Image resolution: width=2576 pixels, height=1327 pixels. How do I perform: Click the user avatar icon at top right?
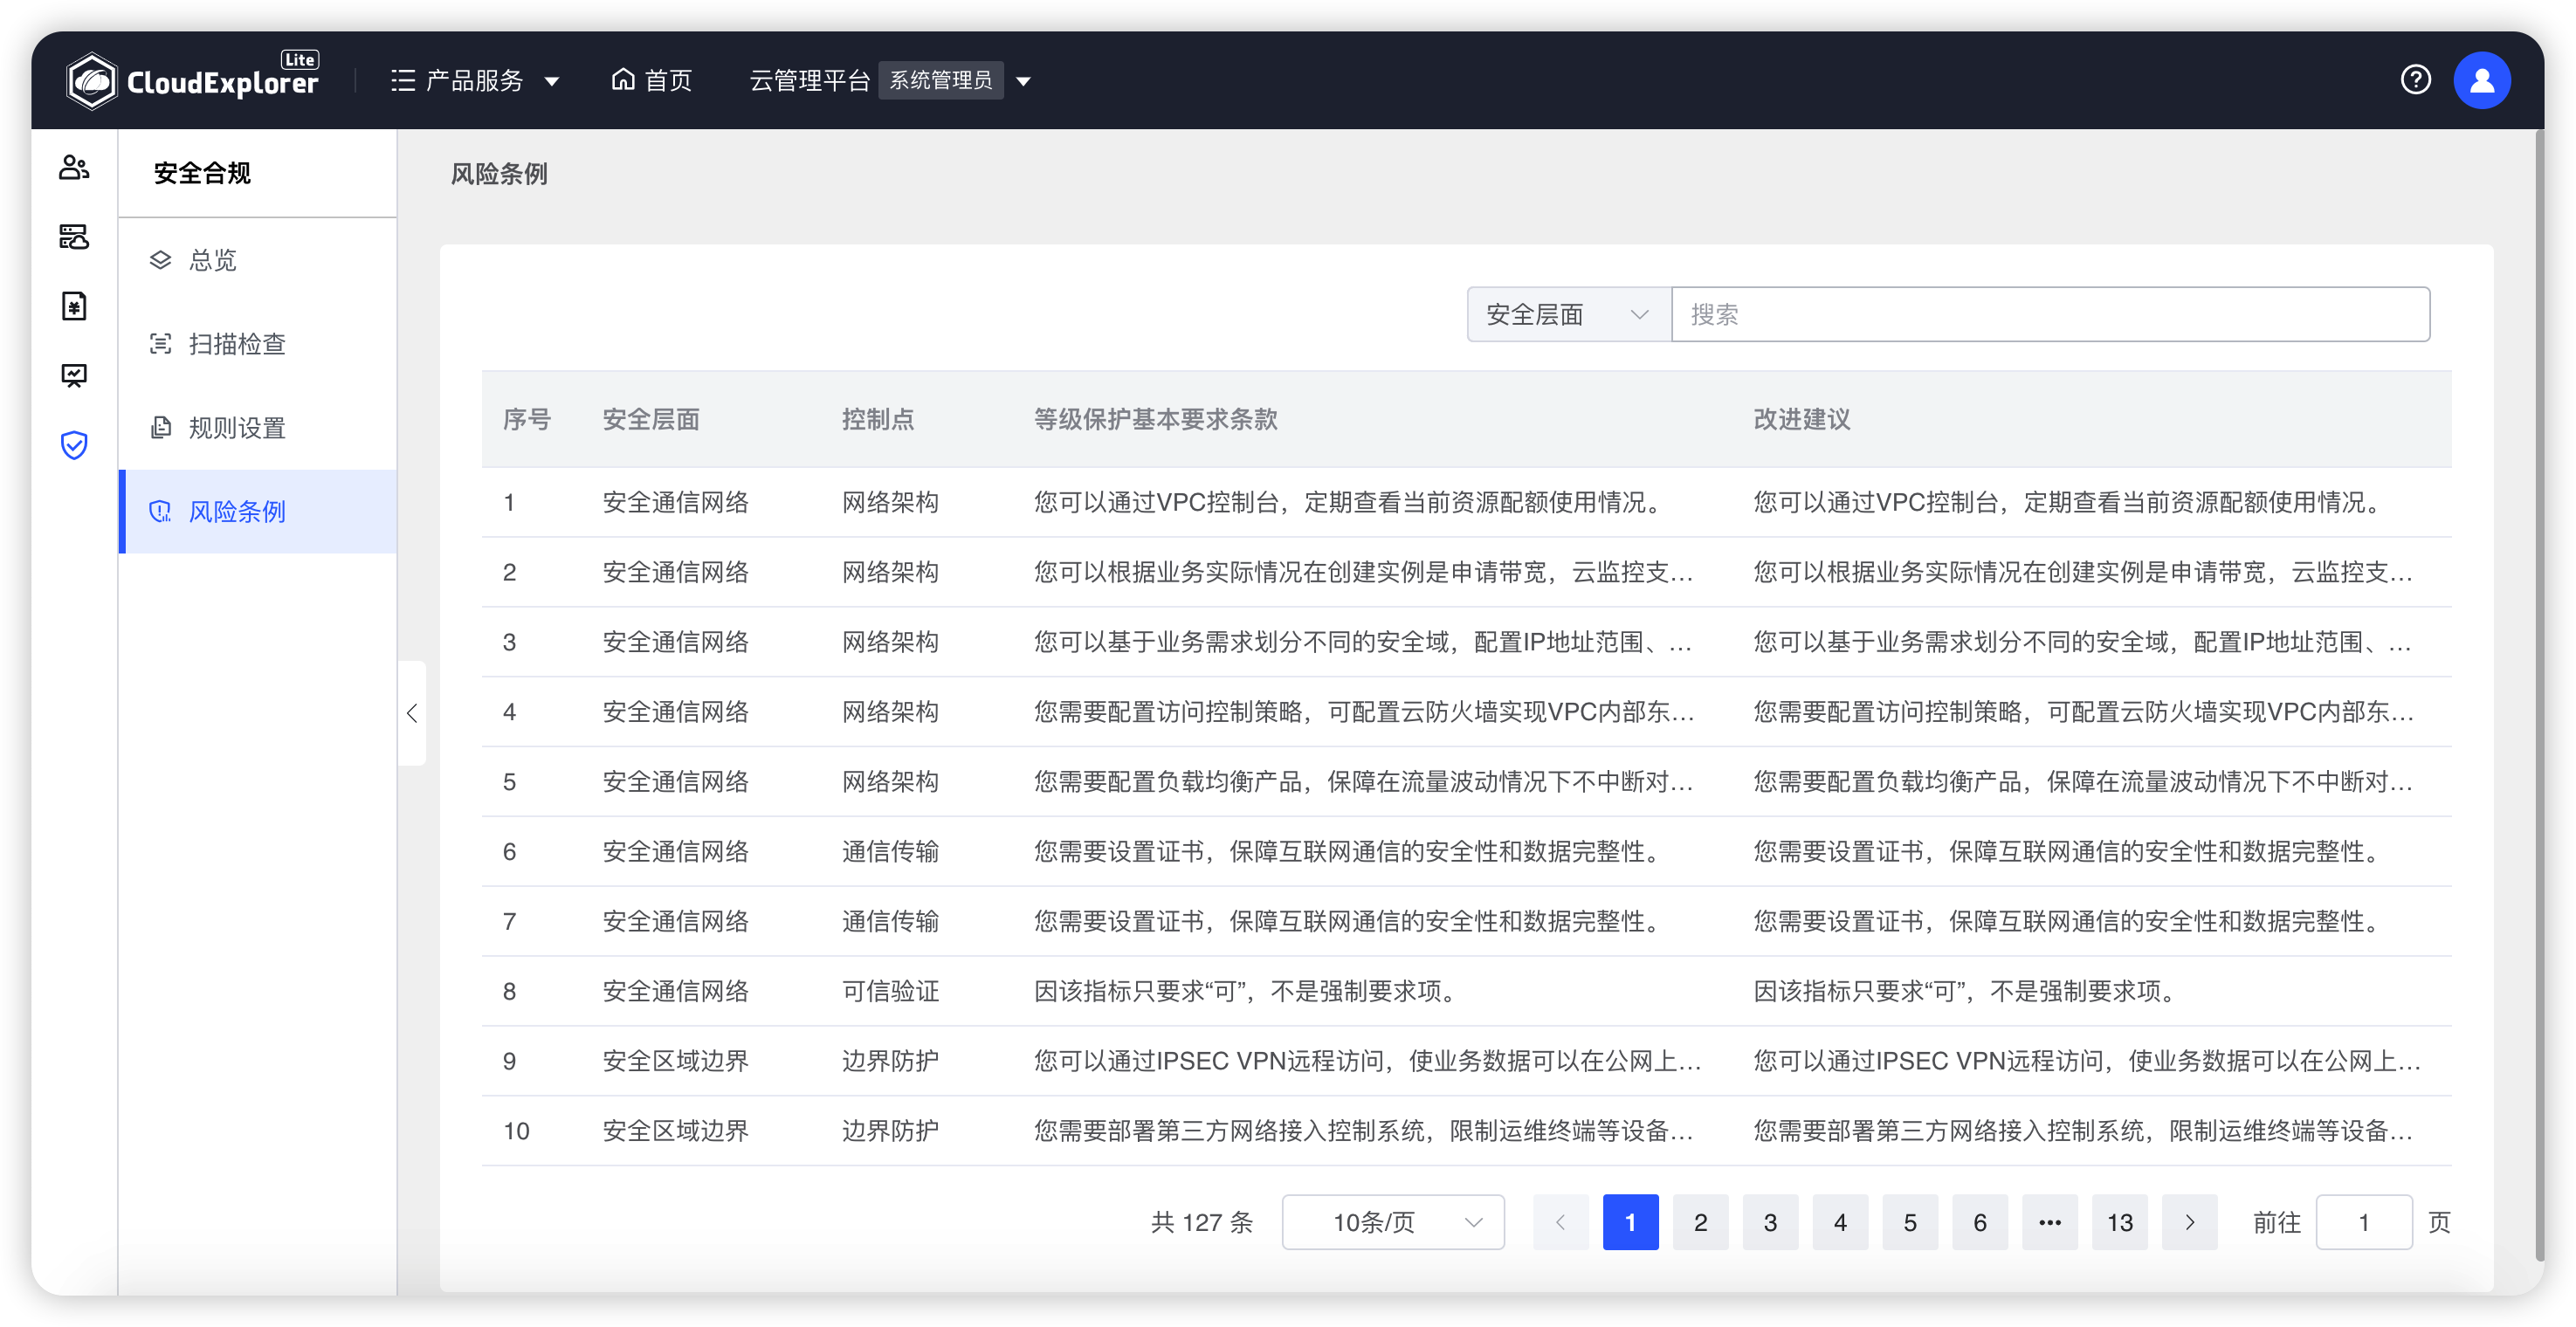pyautogui.click(x=2483, y=80)
